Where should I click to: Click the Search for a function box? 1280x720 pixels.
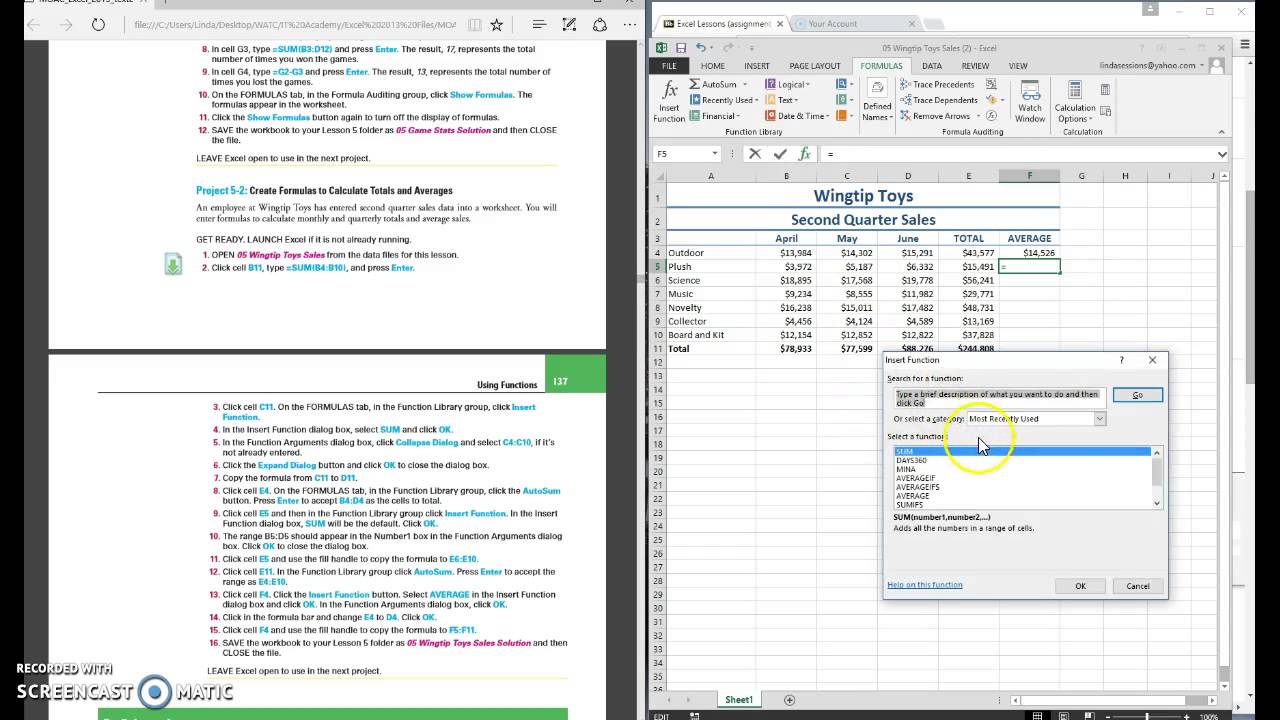pyautogui.click(x=1000, y=398)
